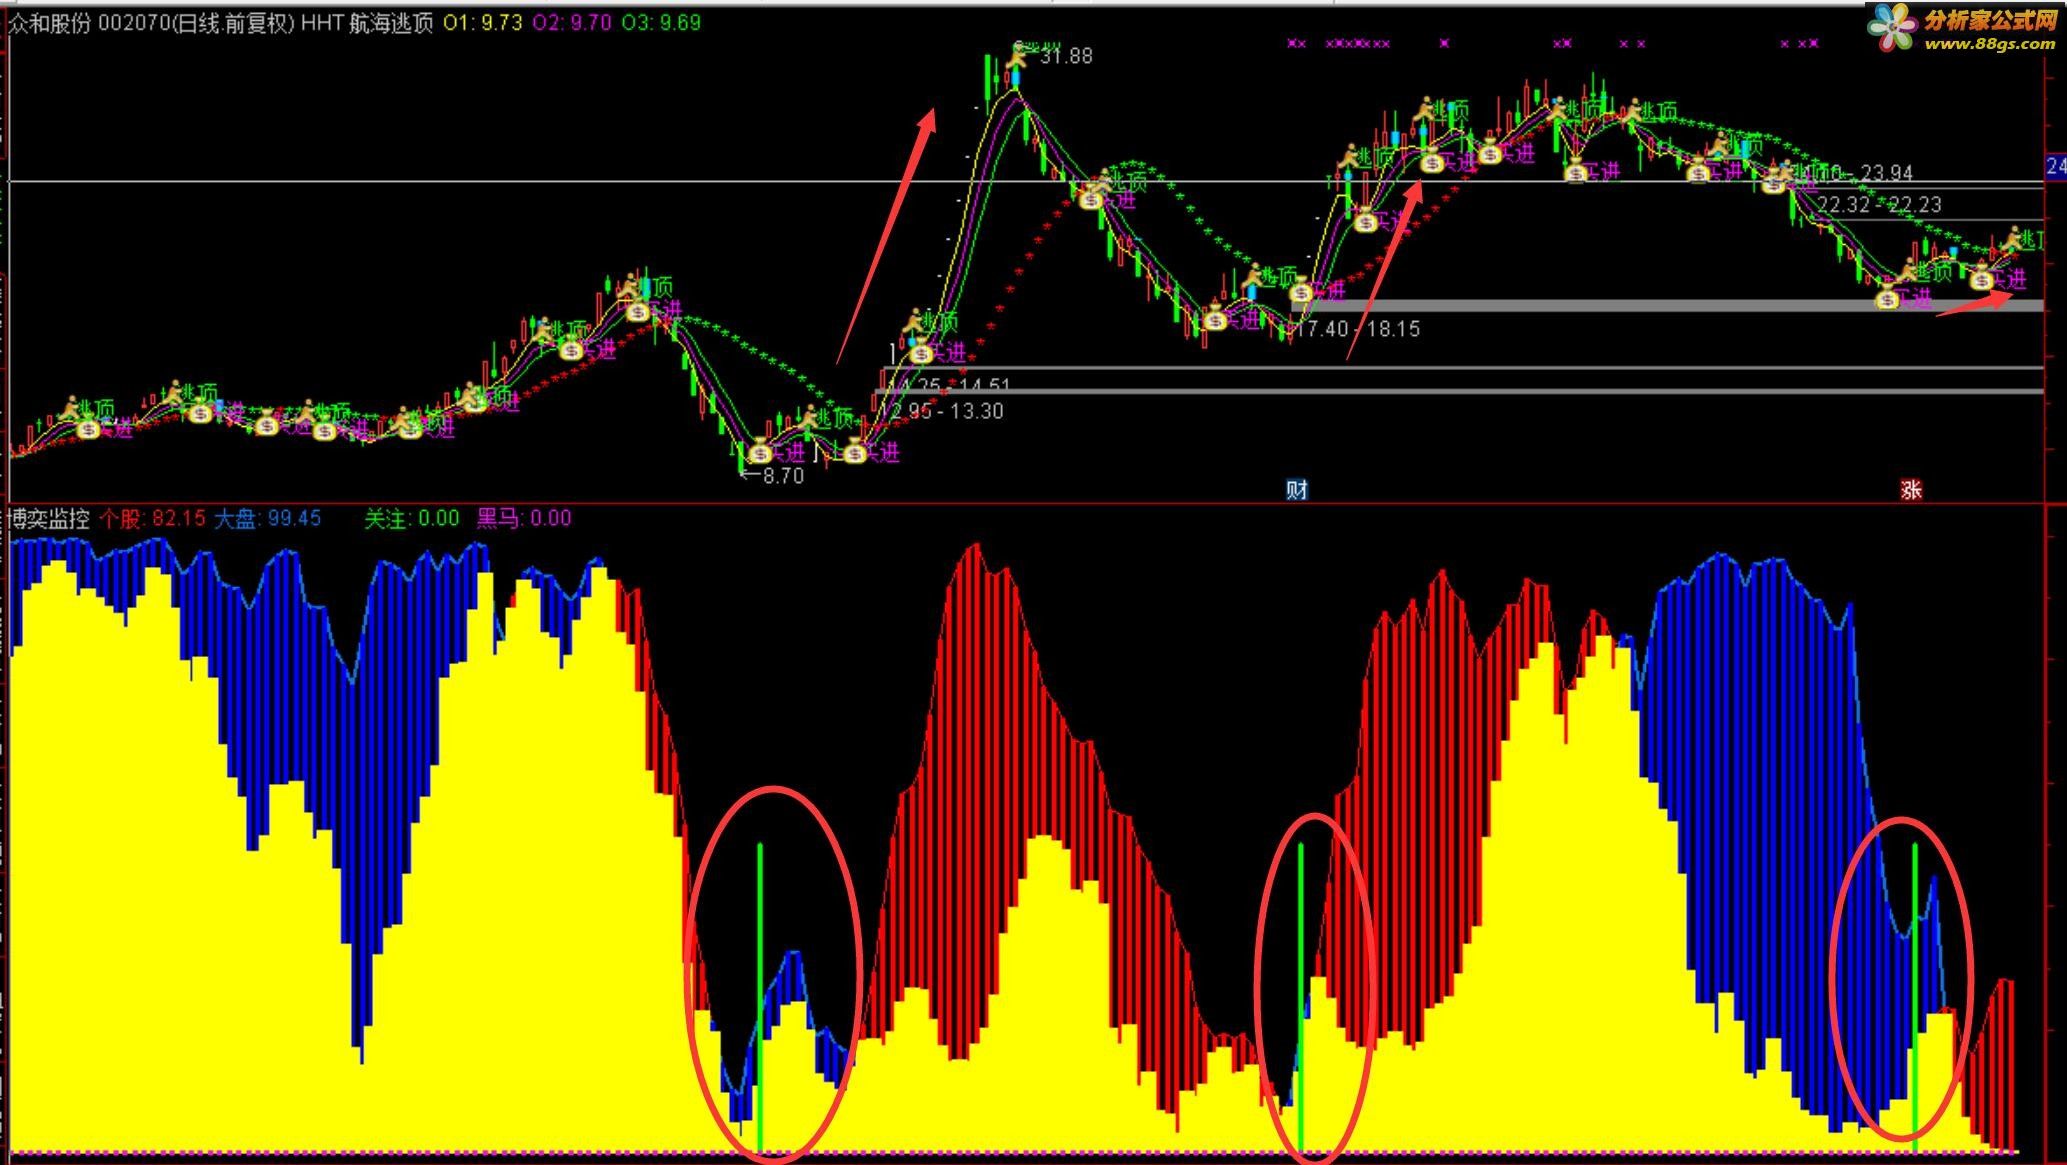Click the magenta O2: 9.70 value

click(x=572, y=23)
